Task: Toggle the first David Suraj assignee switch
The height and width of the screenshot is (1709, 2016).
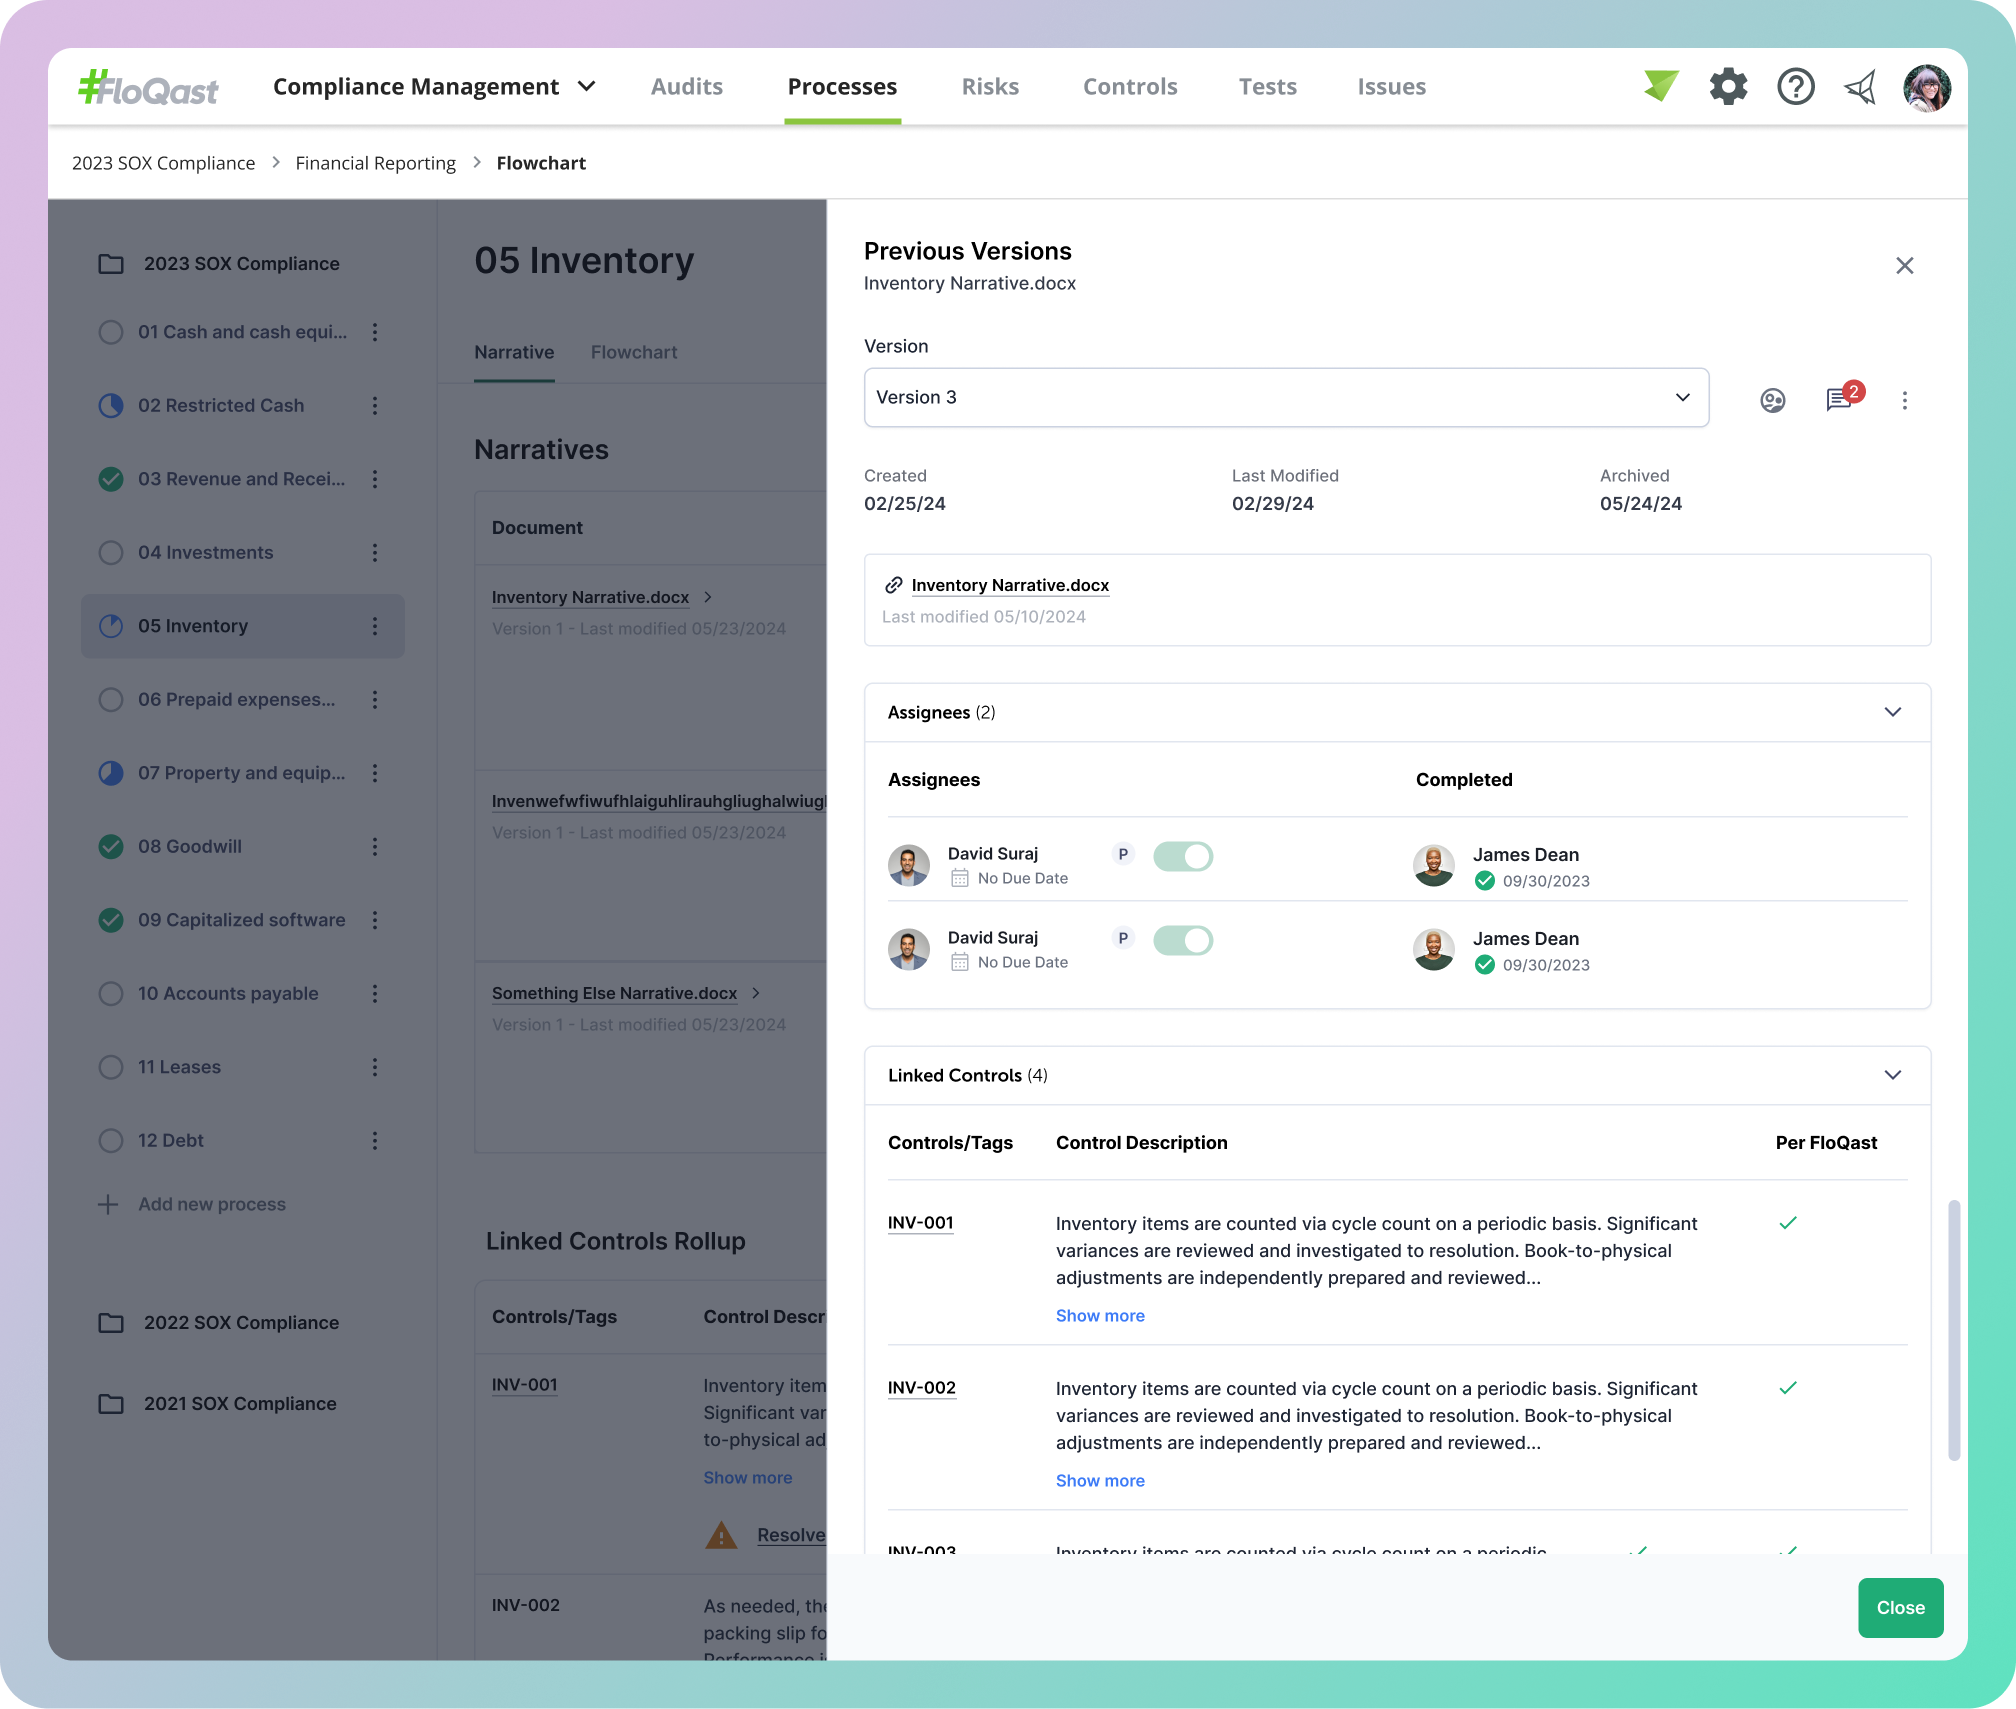Action: (x=1183, y=856)
